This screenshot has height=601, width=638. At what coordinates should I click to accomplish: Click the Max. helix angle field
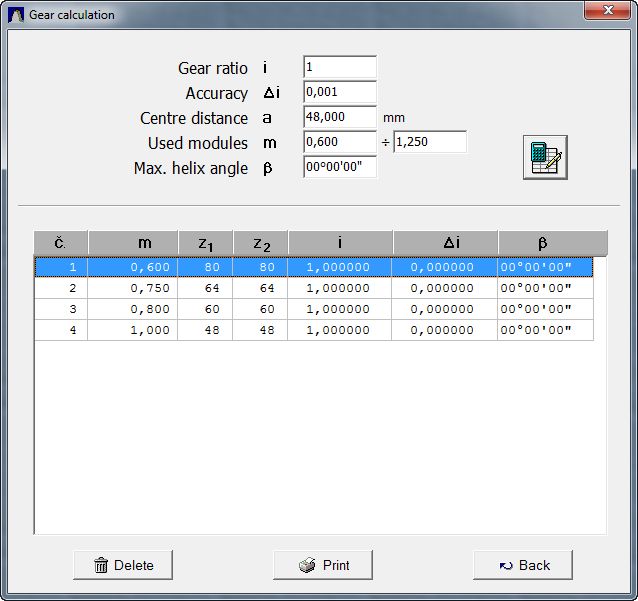click(339, 167)
